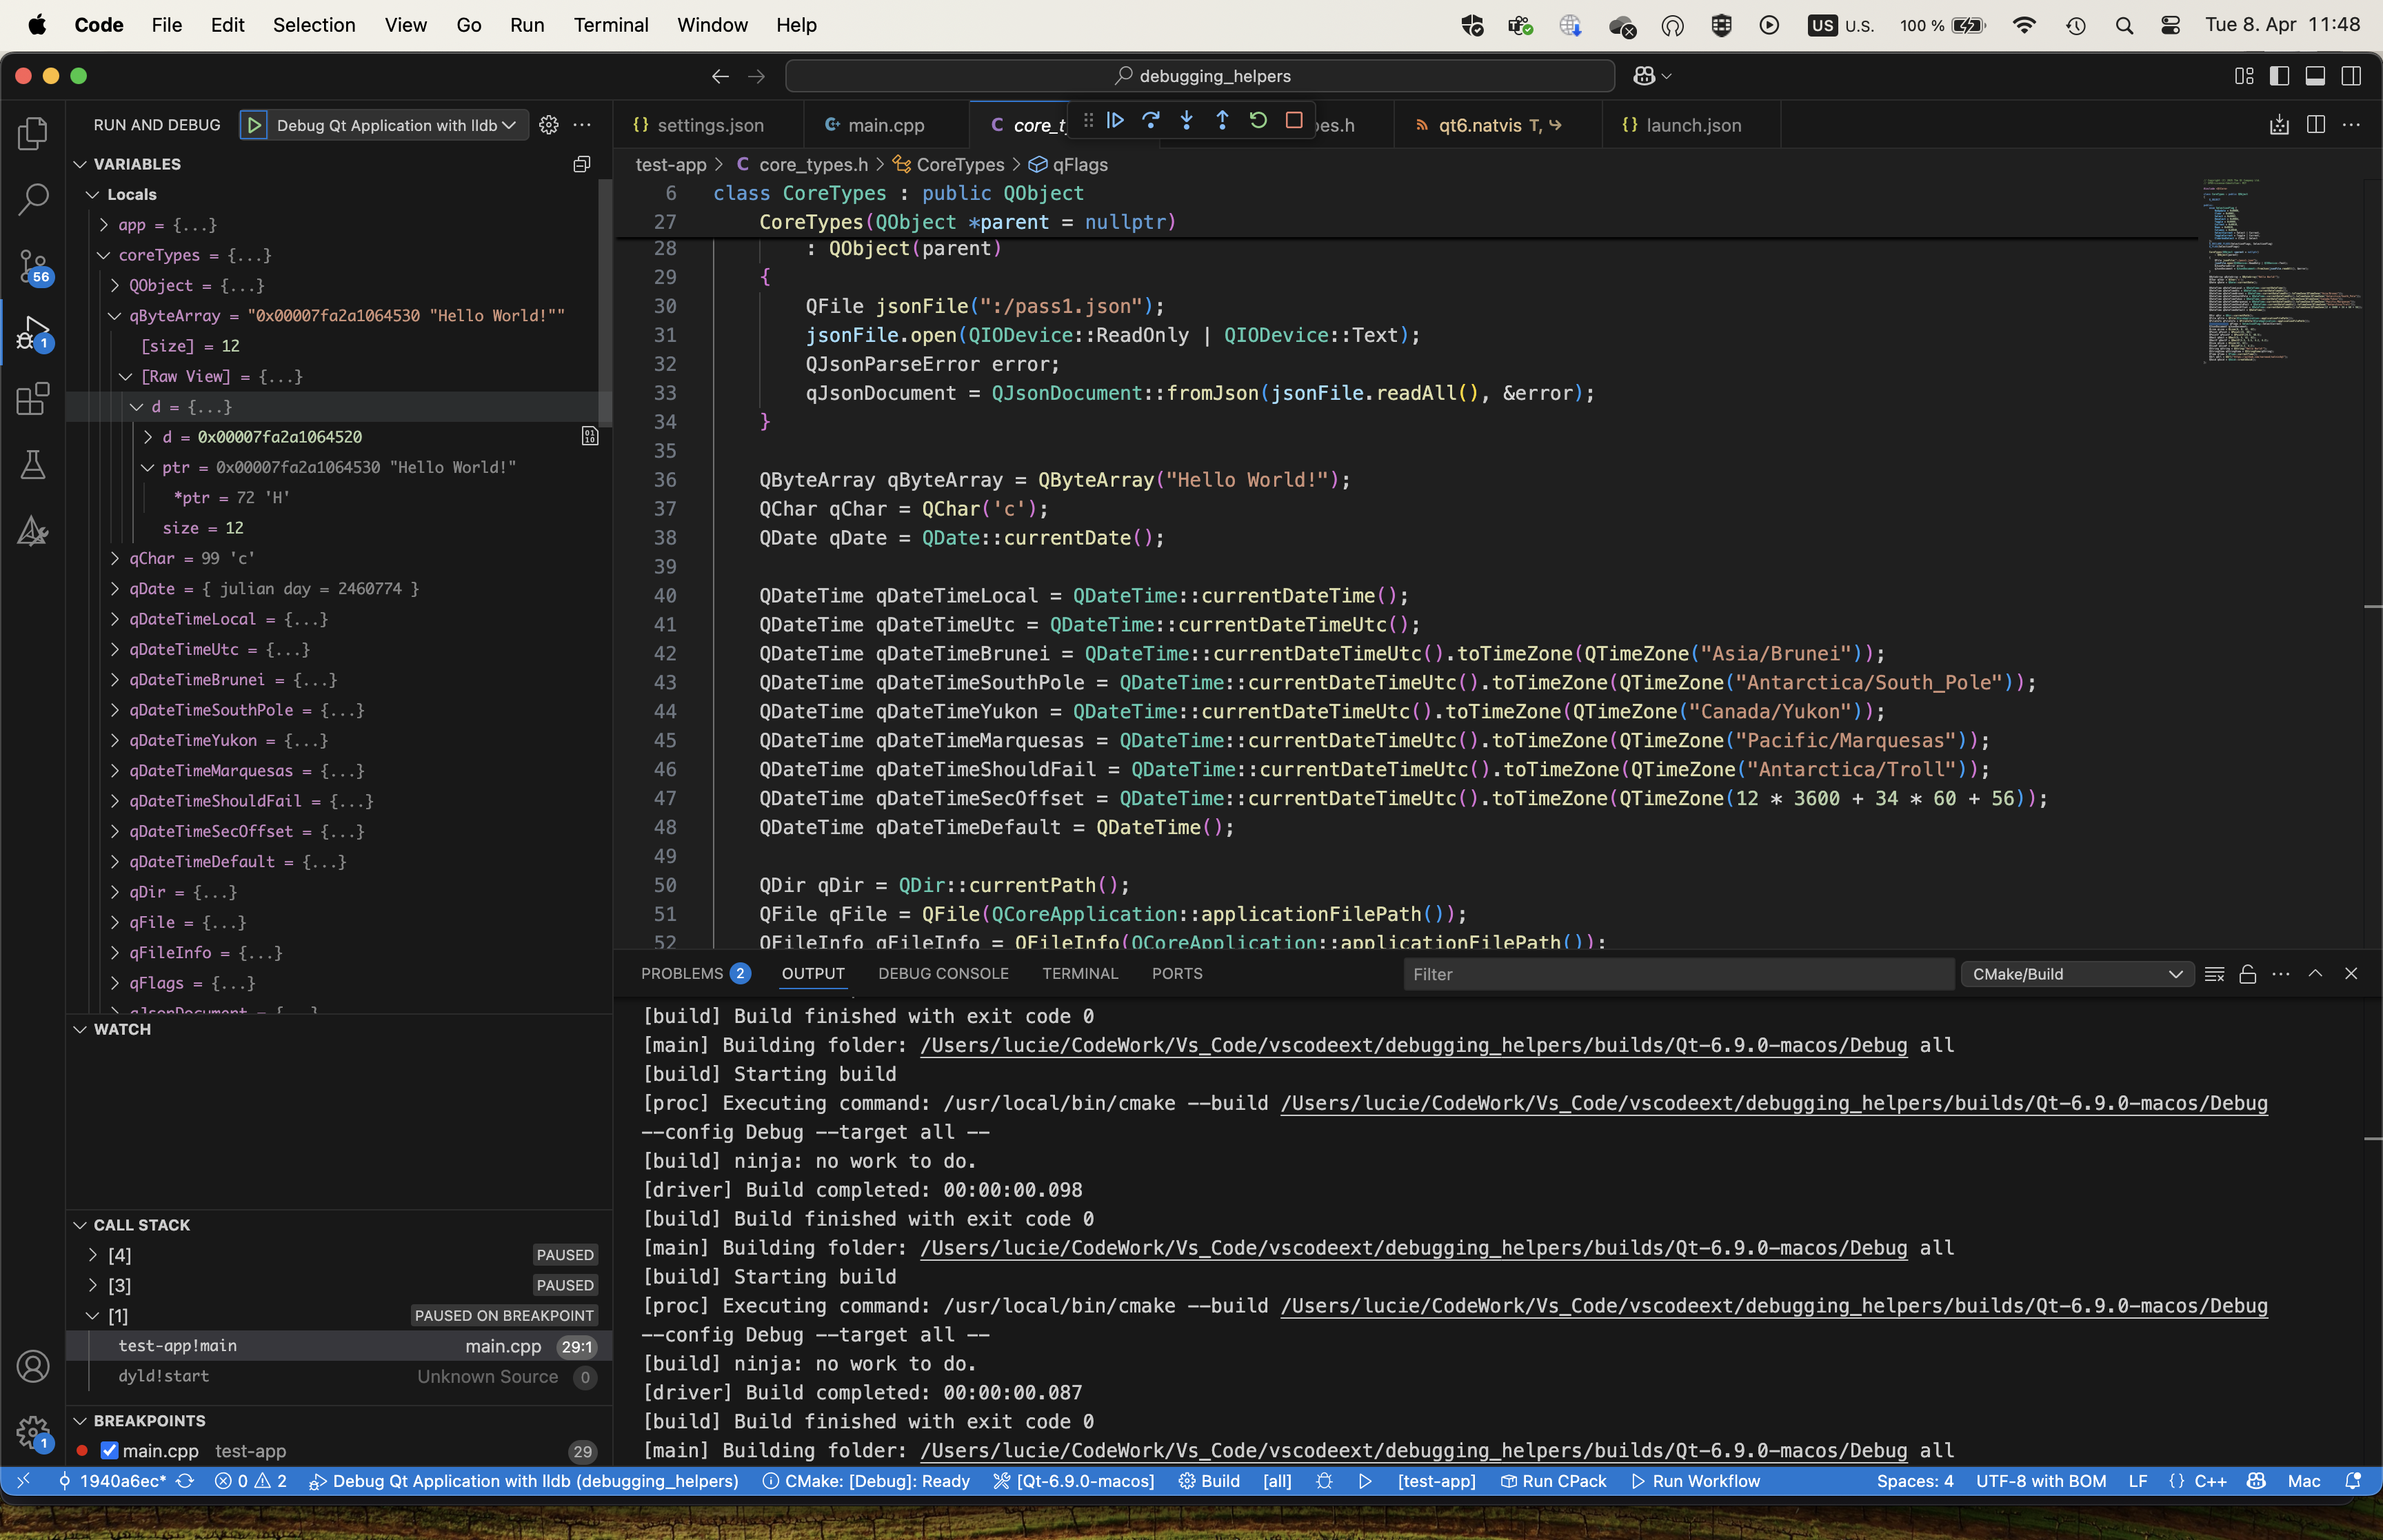View binary data icon for d variable
The image size is (2383, 1540).
pyautogui.click(x=590, y=436)
